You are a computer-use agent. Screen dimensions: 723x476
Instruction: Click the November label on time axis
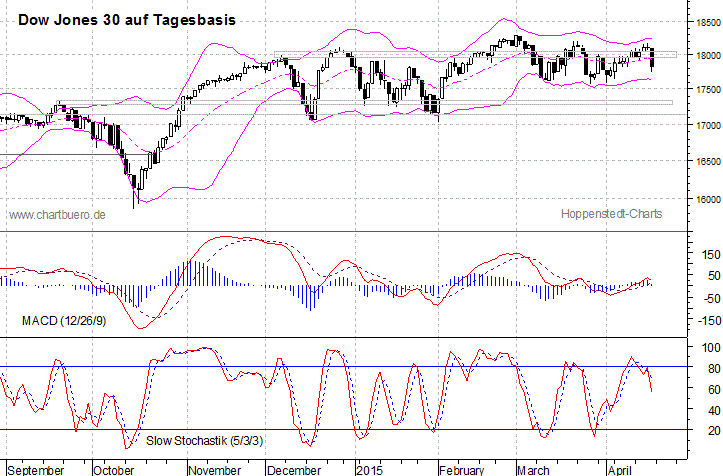click(x=215, y=470)
